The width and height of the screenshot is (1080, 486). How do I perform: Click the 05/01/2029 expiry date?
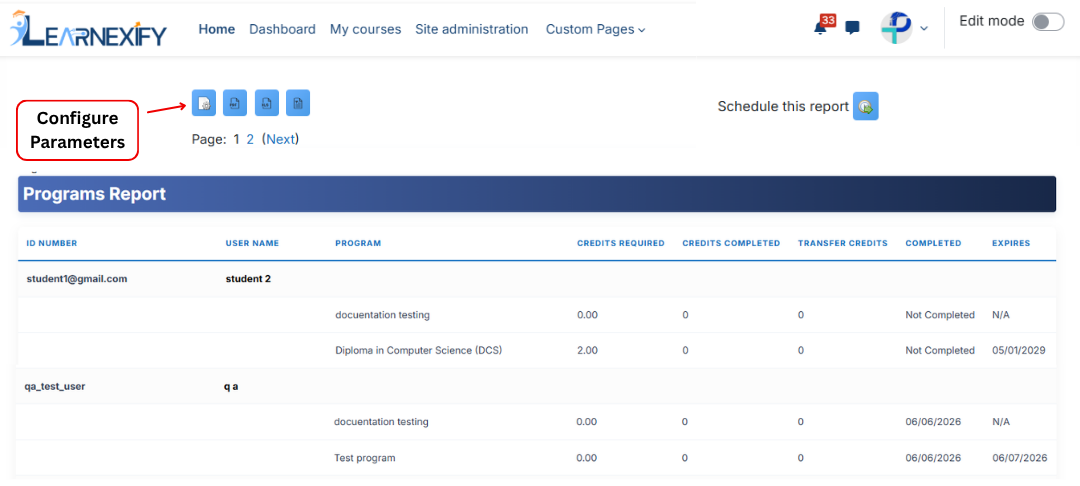1019,350
